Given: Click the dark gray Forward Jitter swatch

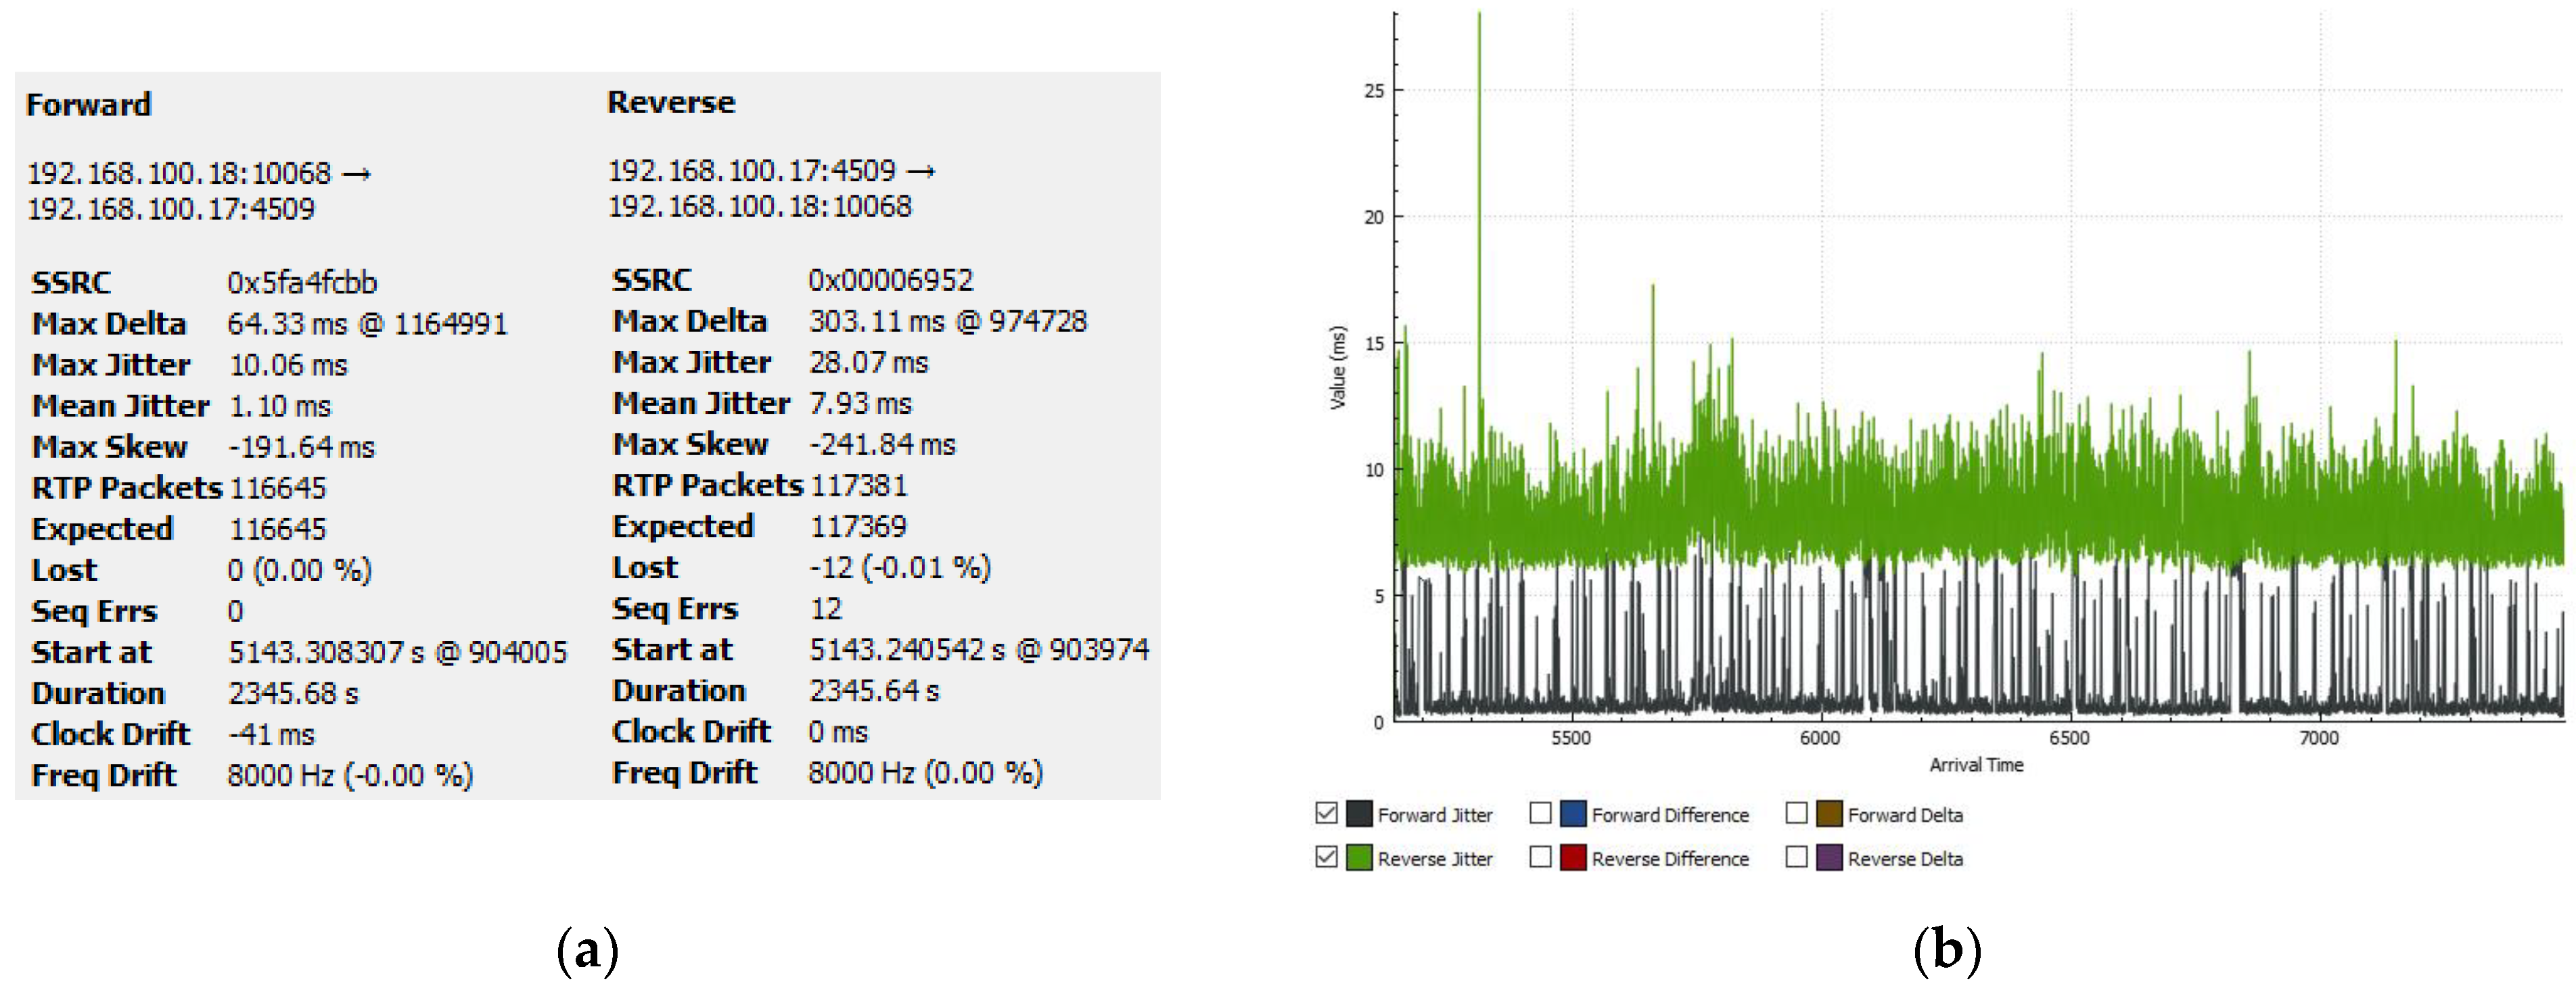Looking at the screenshot, I should (1359, 814).
